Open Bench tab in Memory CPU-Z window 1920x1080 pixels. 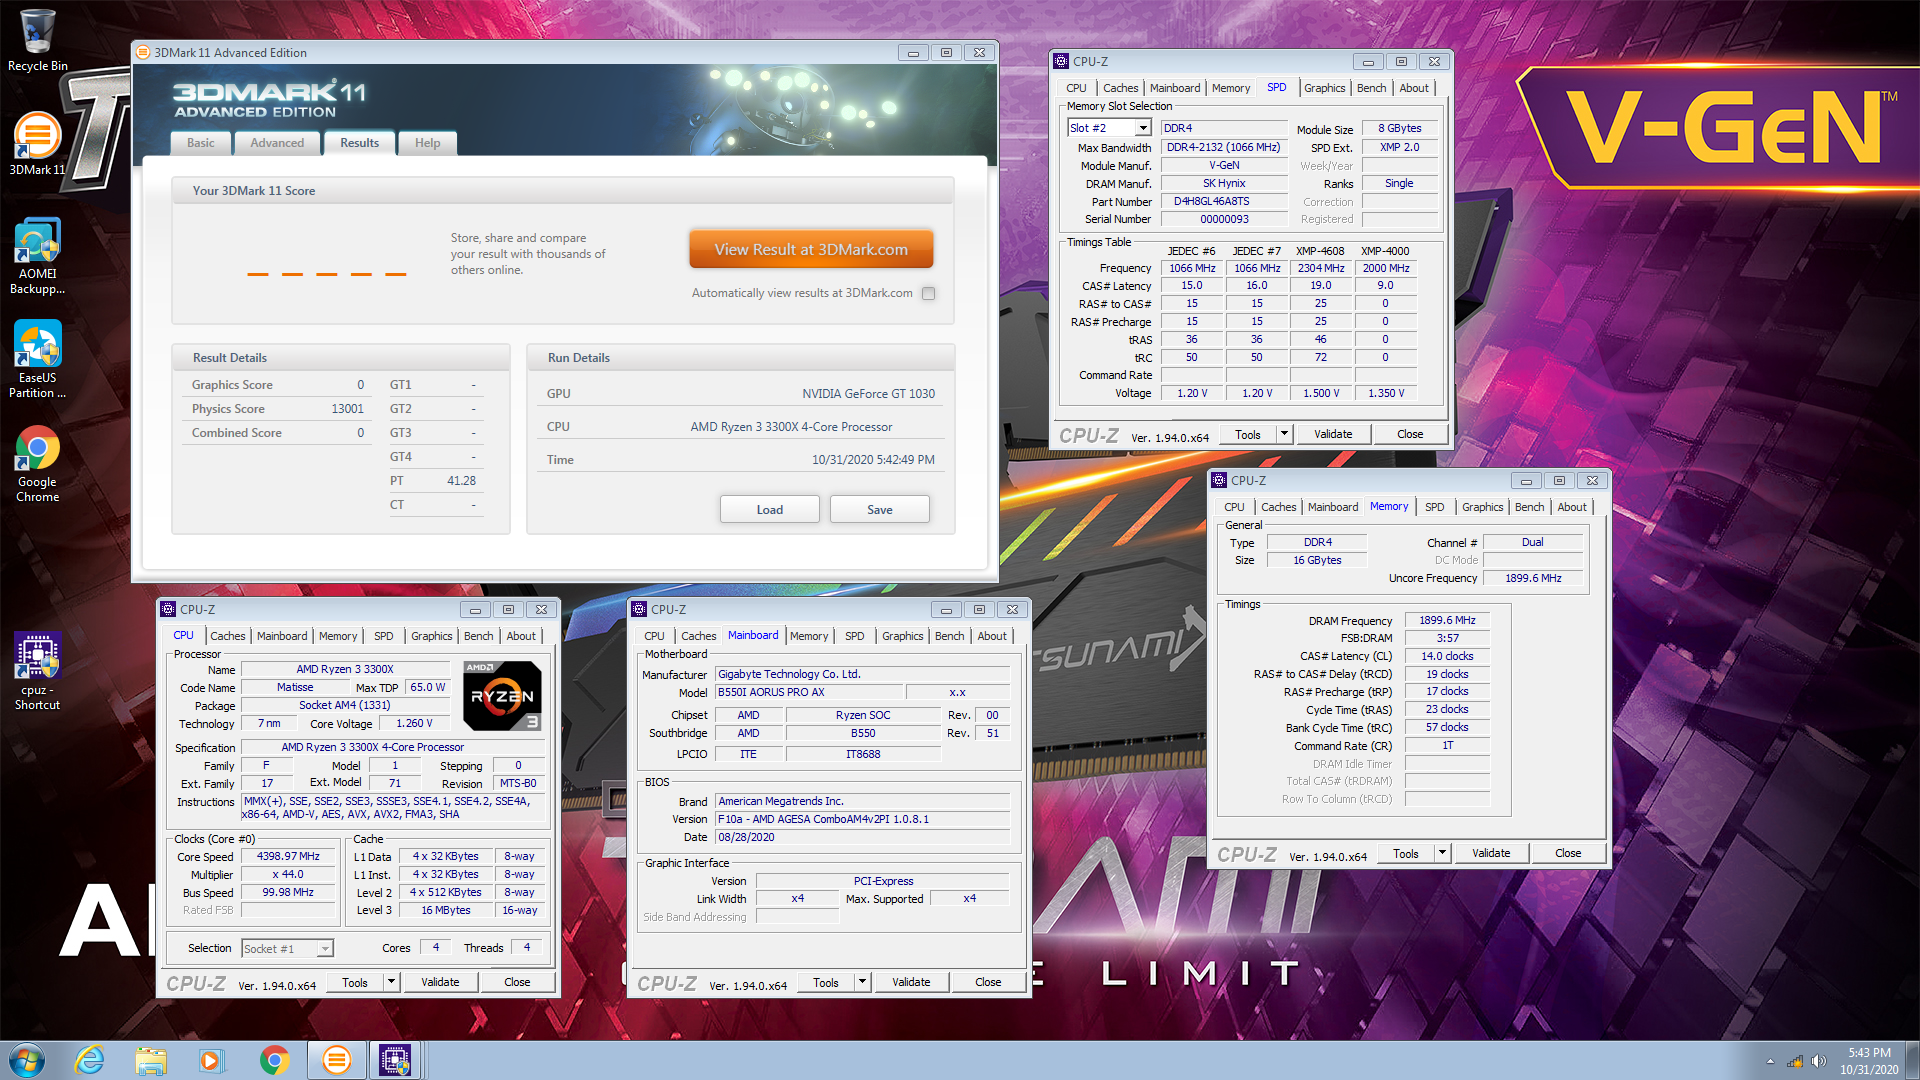coord(1529,507)
